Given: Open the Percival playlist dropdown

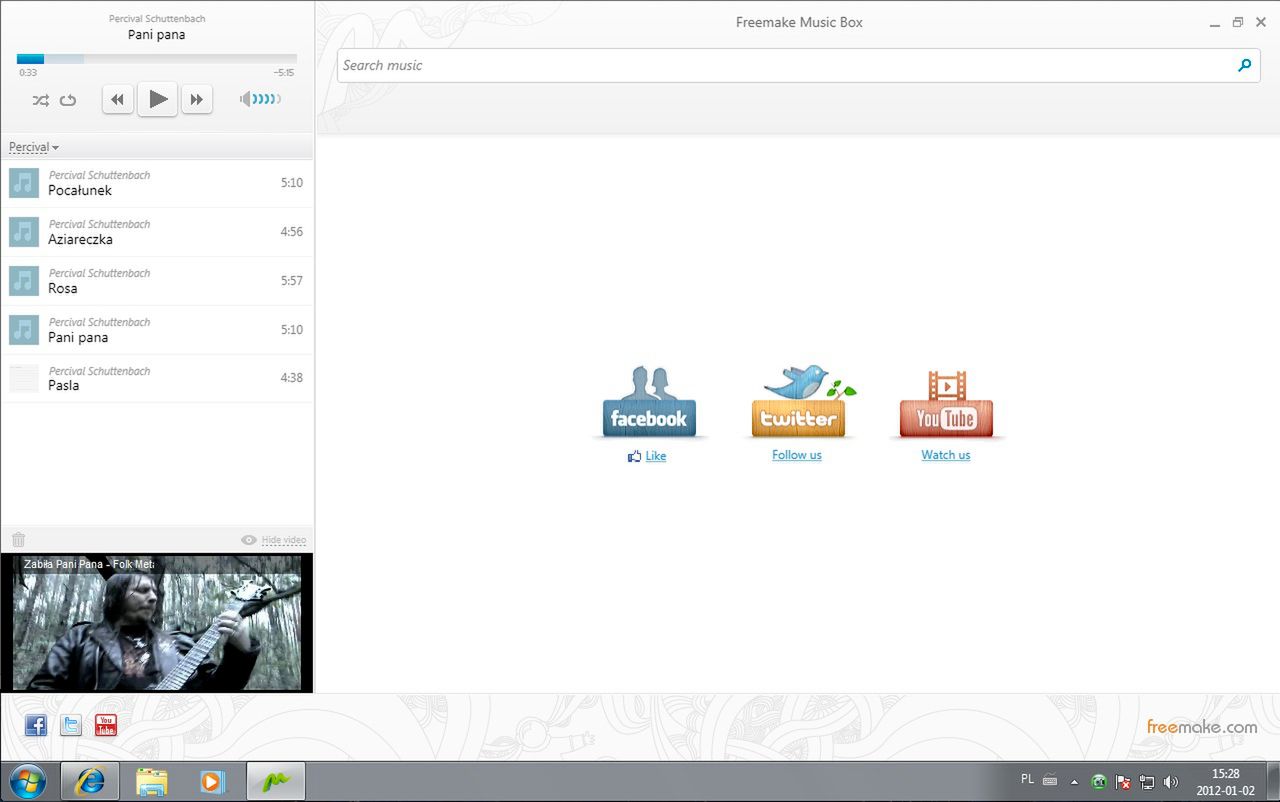Looking at the screenshot, I should 34,147.
